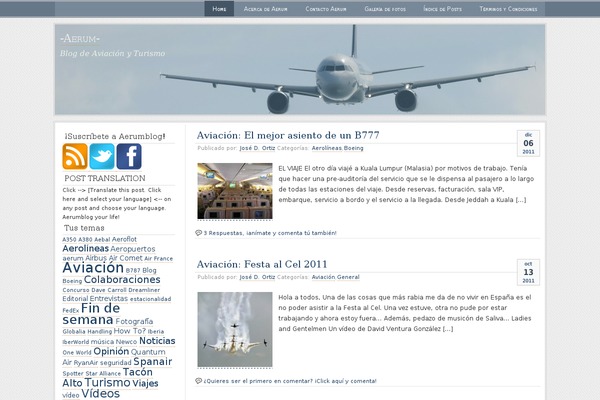The width and height of the screenshot is (600, 400).
Task: Open the Twitter bird icon
Action: pyautogui.click(x=102, y=156)
